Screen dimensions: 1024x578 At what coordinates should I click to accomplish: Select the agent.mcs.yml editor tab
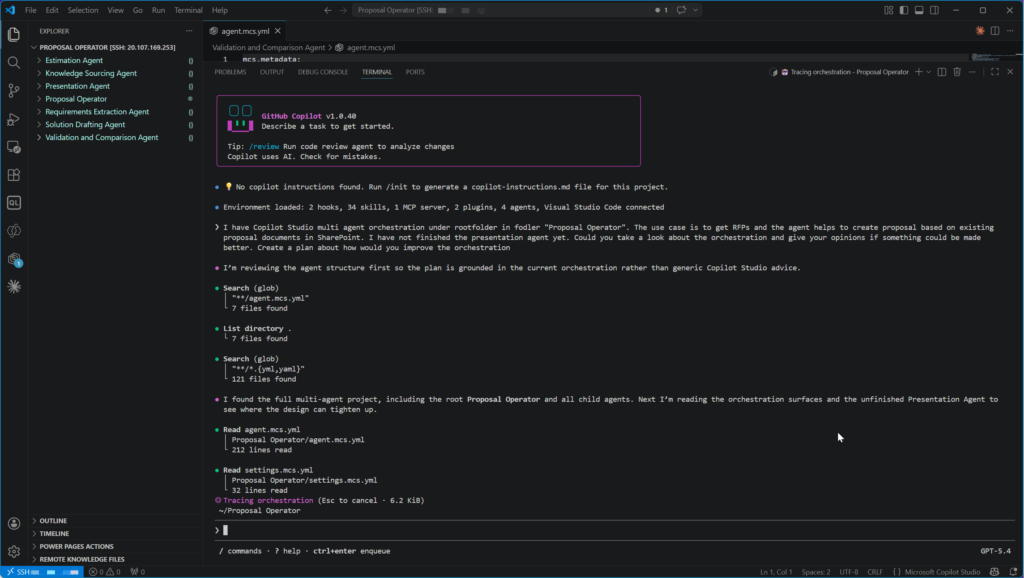coord(245,31)
